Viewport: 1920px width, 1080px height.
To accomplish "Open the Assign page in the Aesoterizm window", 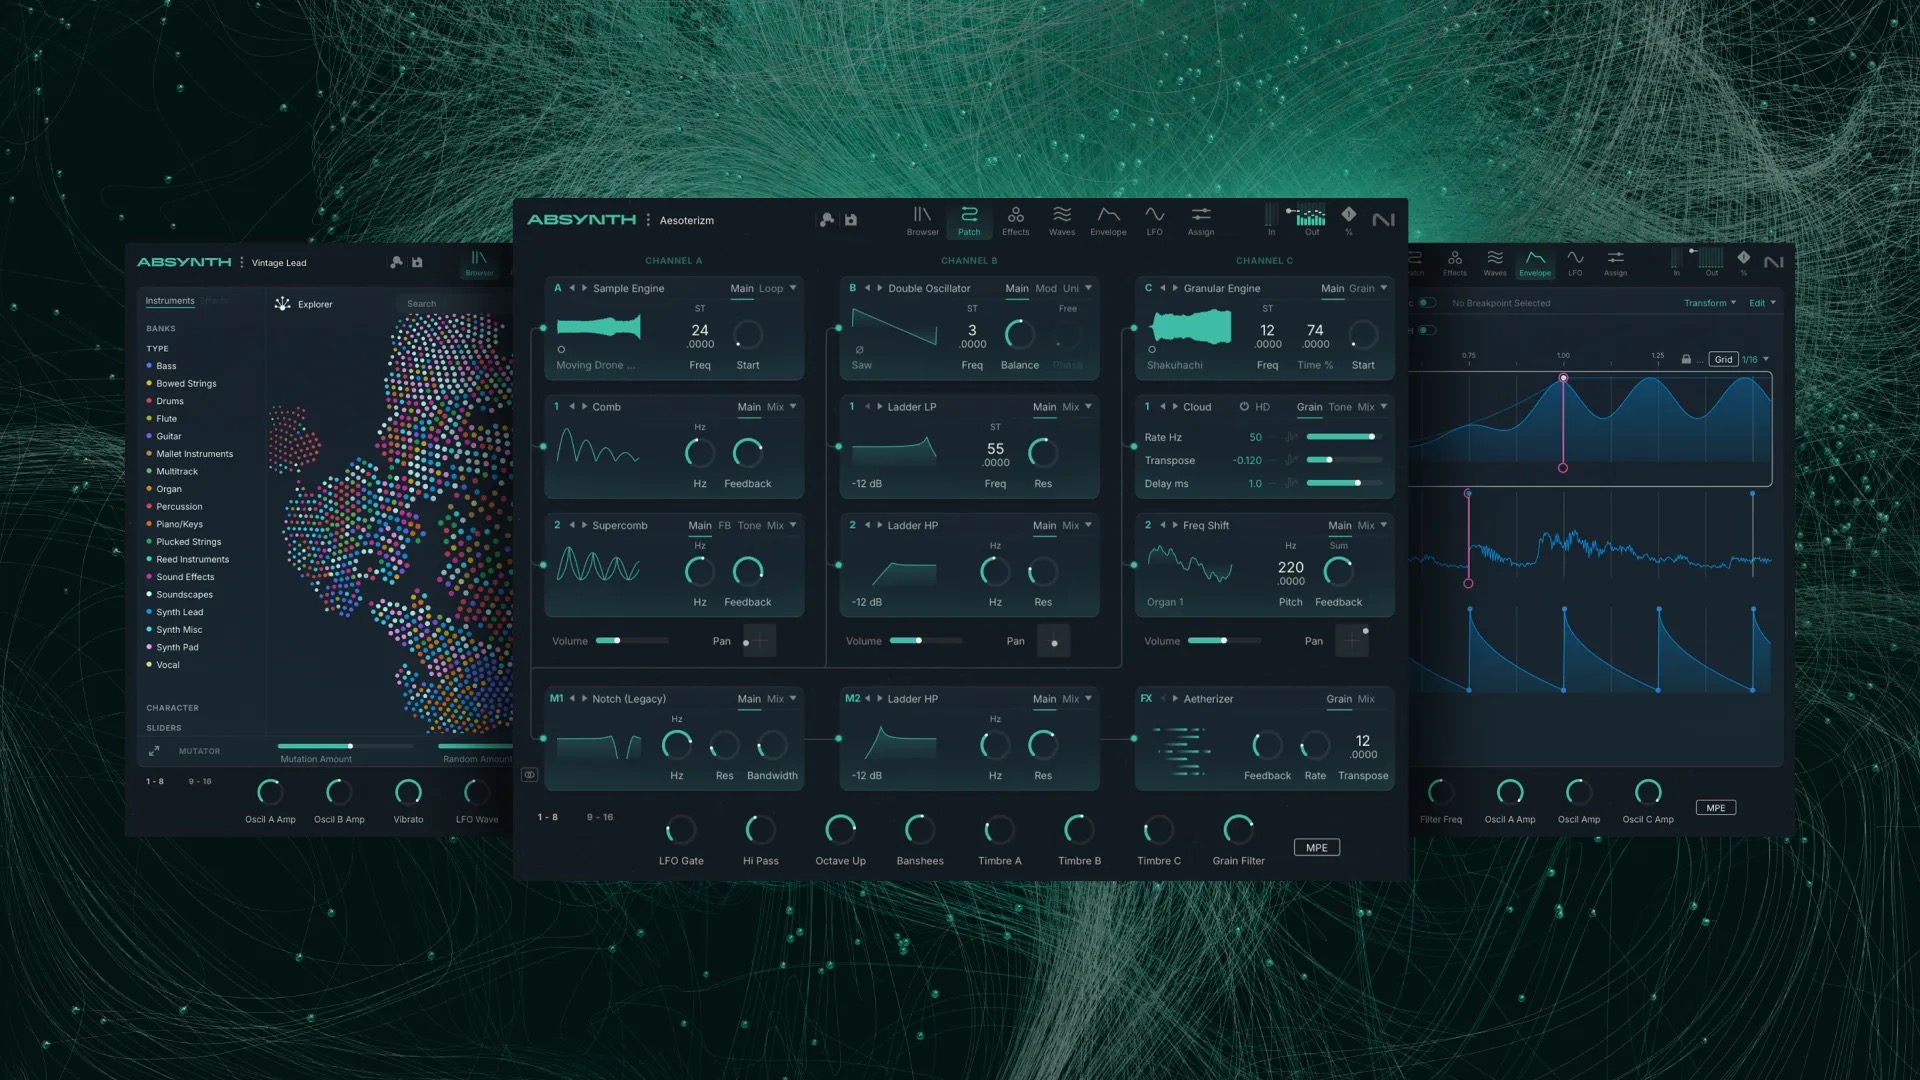I will (x=1201, y=221).
